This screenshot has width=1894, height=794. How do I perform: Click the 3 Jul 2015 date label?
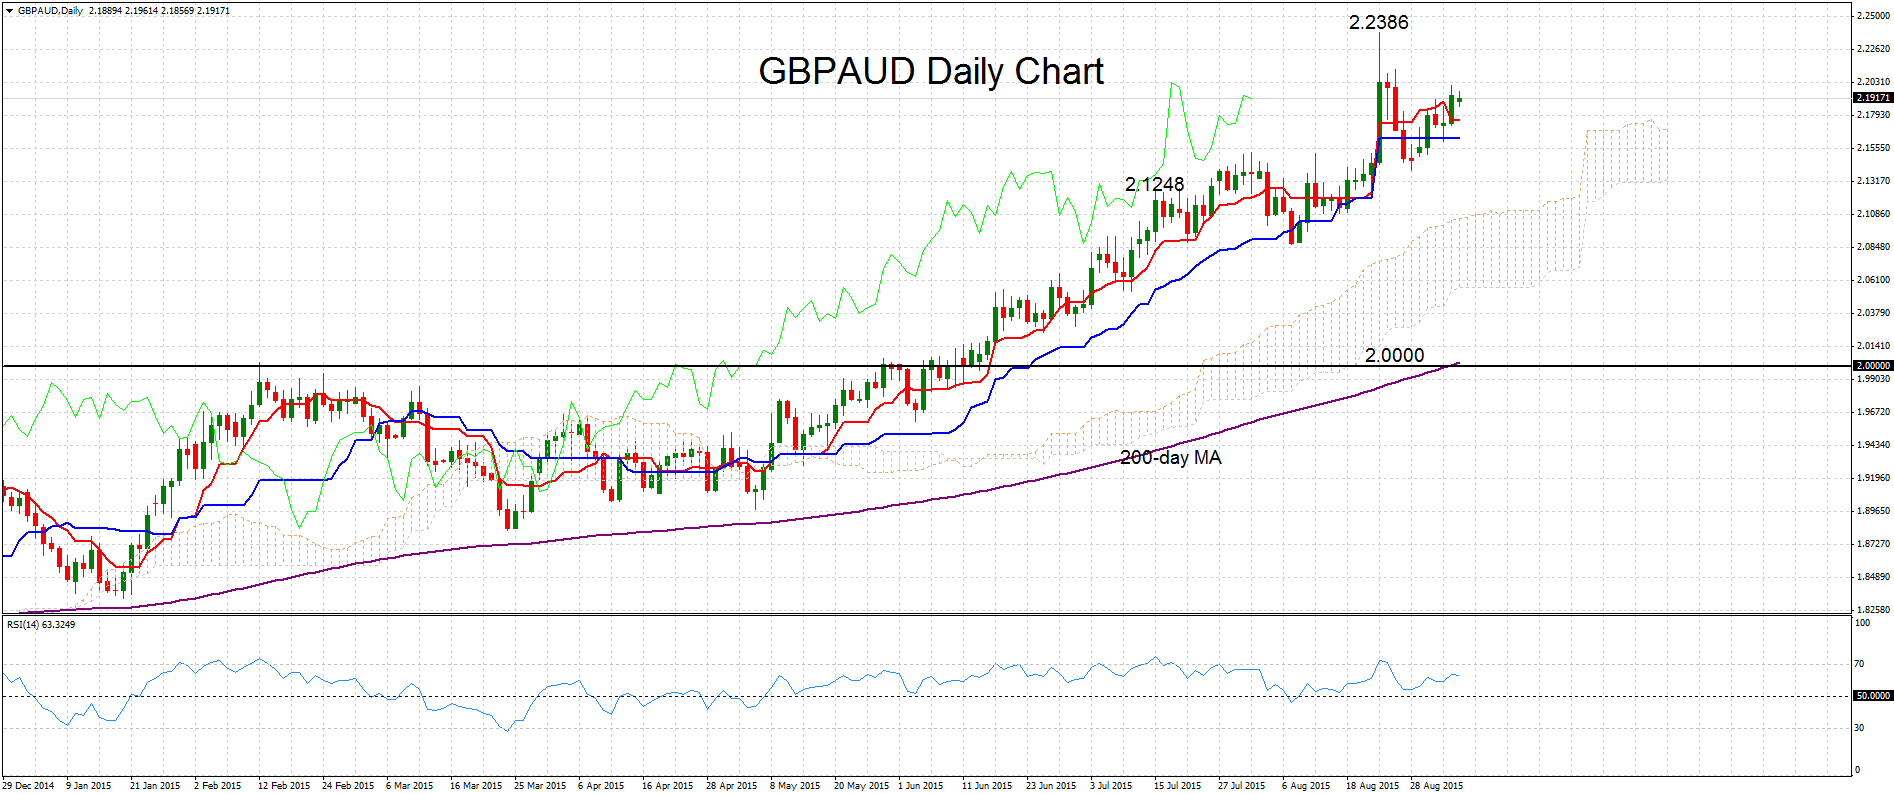coord(1111,785)
